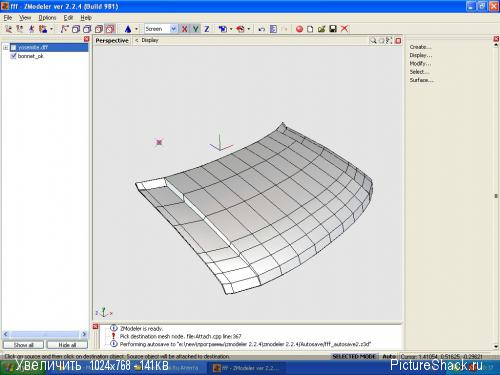Click the down arrow of the right panel scrollbar
Viewport: 500px width, 375px height.
496,347
